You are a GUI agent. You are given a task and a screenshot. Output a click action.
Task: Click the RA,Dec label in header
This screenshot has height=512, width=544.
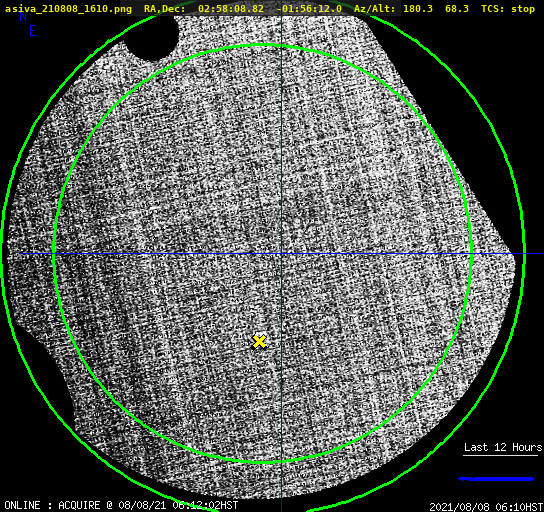click(x=165, y=9)
